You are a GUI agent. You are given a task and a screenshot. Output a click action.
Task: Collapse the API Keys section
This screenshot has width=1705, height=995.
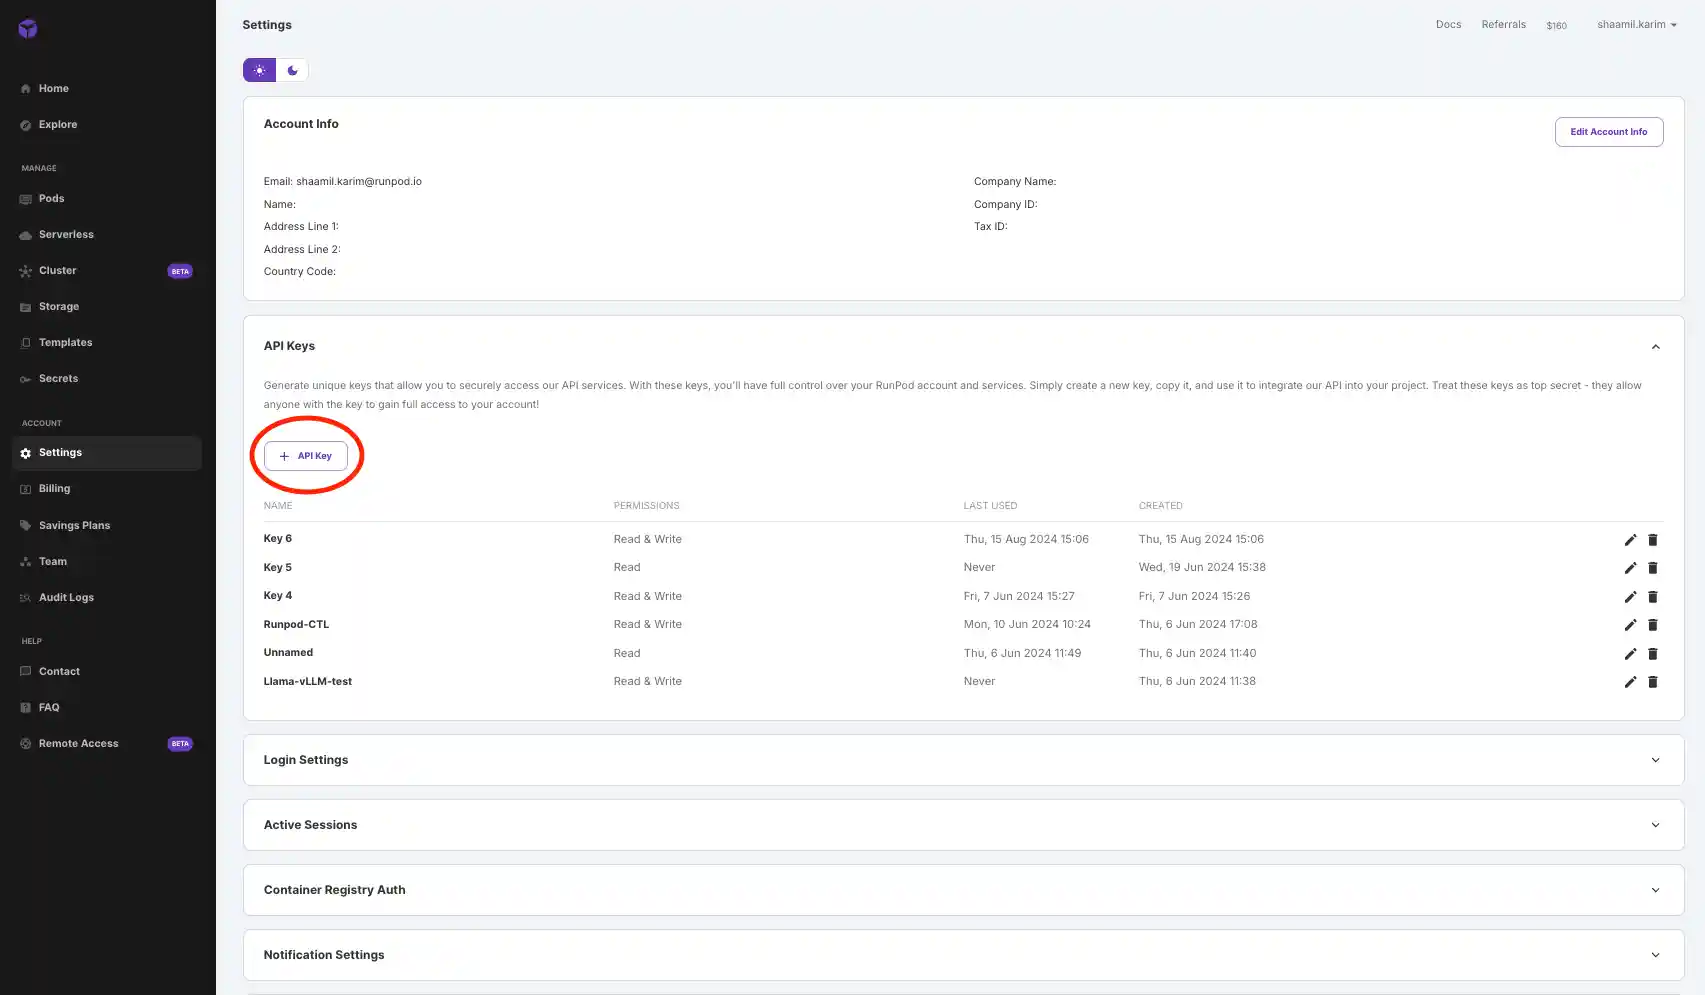point(1655,347)
